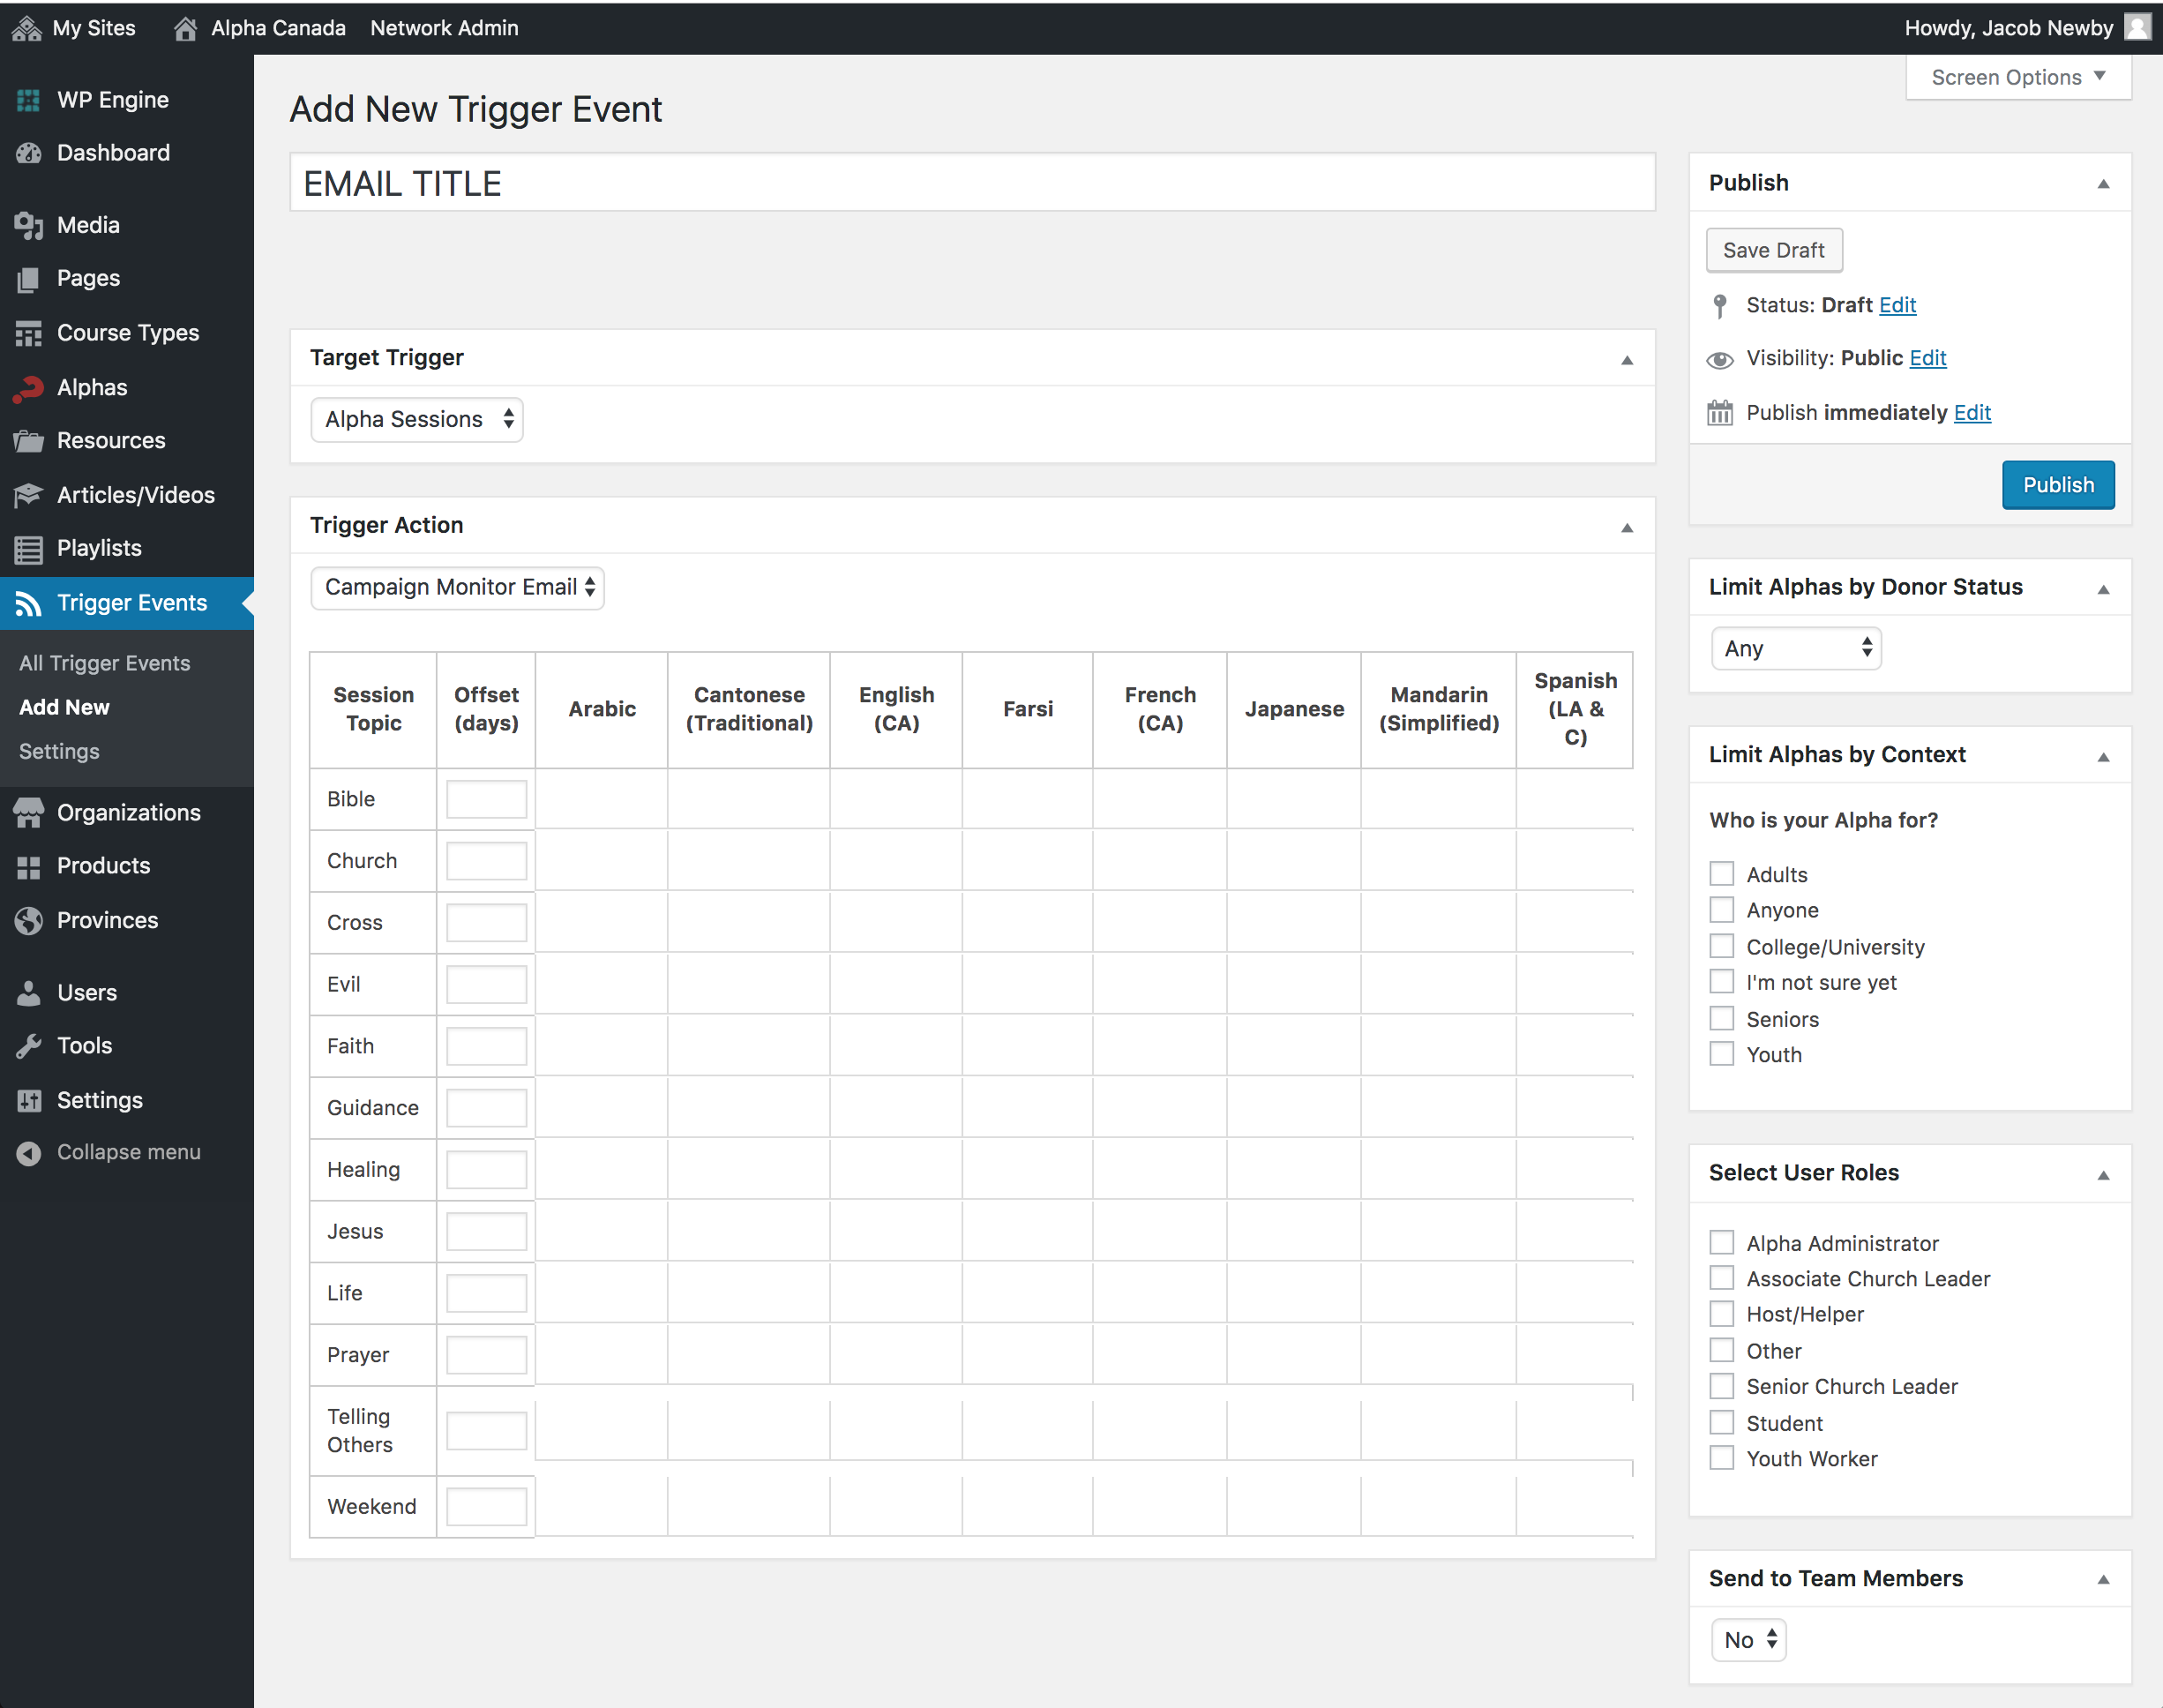Check the Adults checkbox
The image size is (2163, 1708).
1721,874
